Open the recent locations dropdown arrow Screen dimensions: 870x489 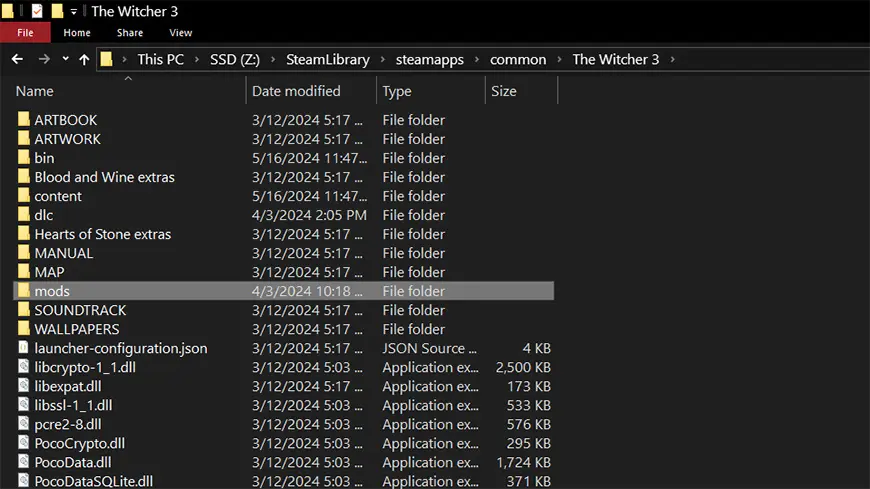click(x=65, y=59)
